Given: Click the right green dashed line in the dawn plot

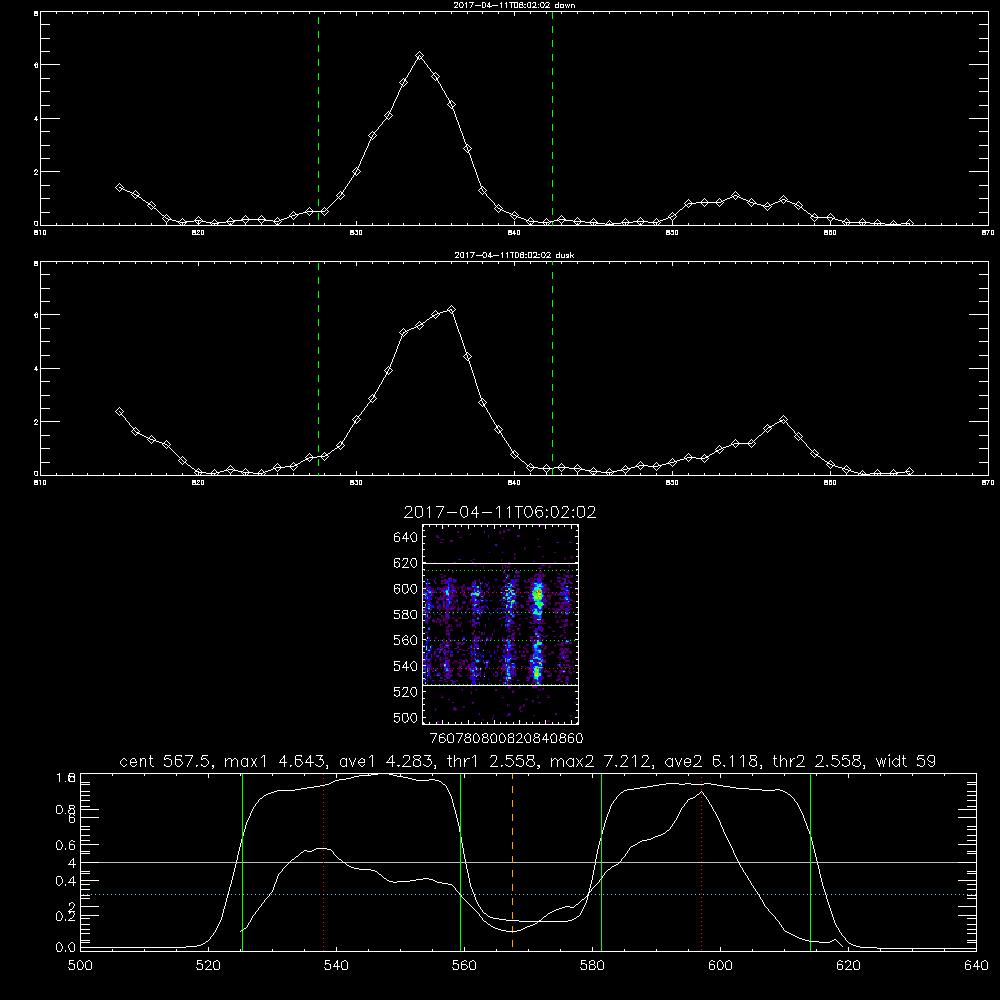Looking at the screenshot, I should (x=552, y=118).
